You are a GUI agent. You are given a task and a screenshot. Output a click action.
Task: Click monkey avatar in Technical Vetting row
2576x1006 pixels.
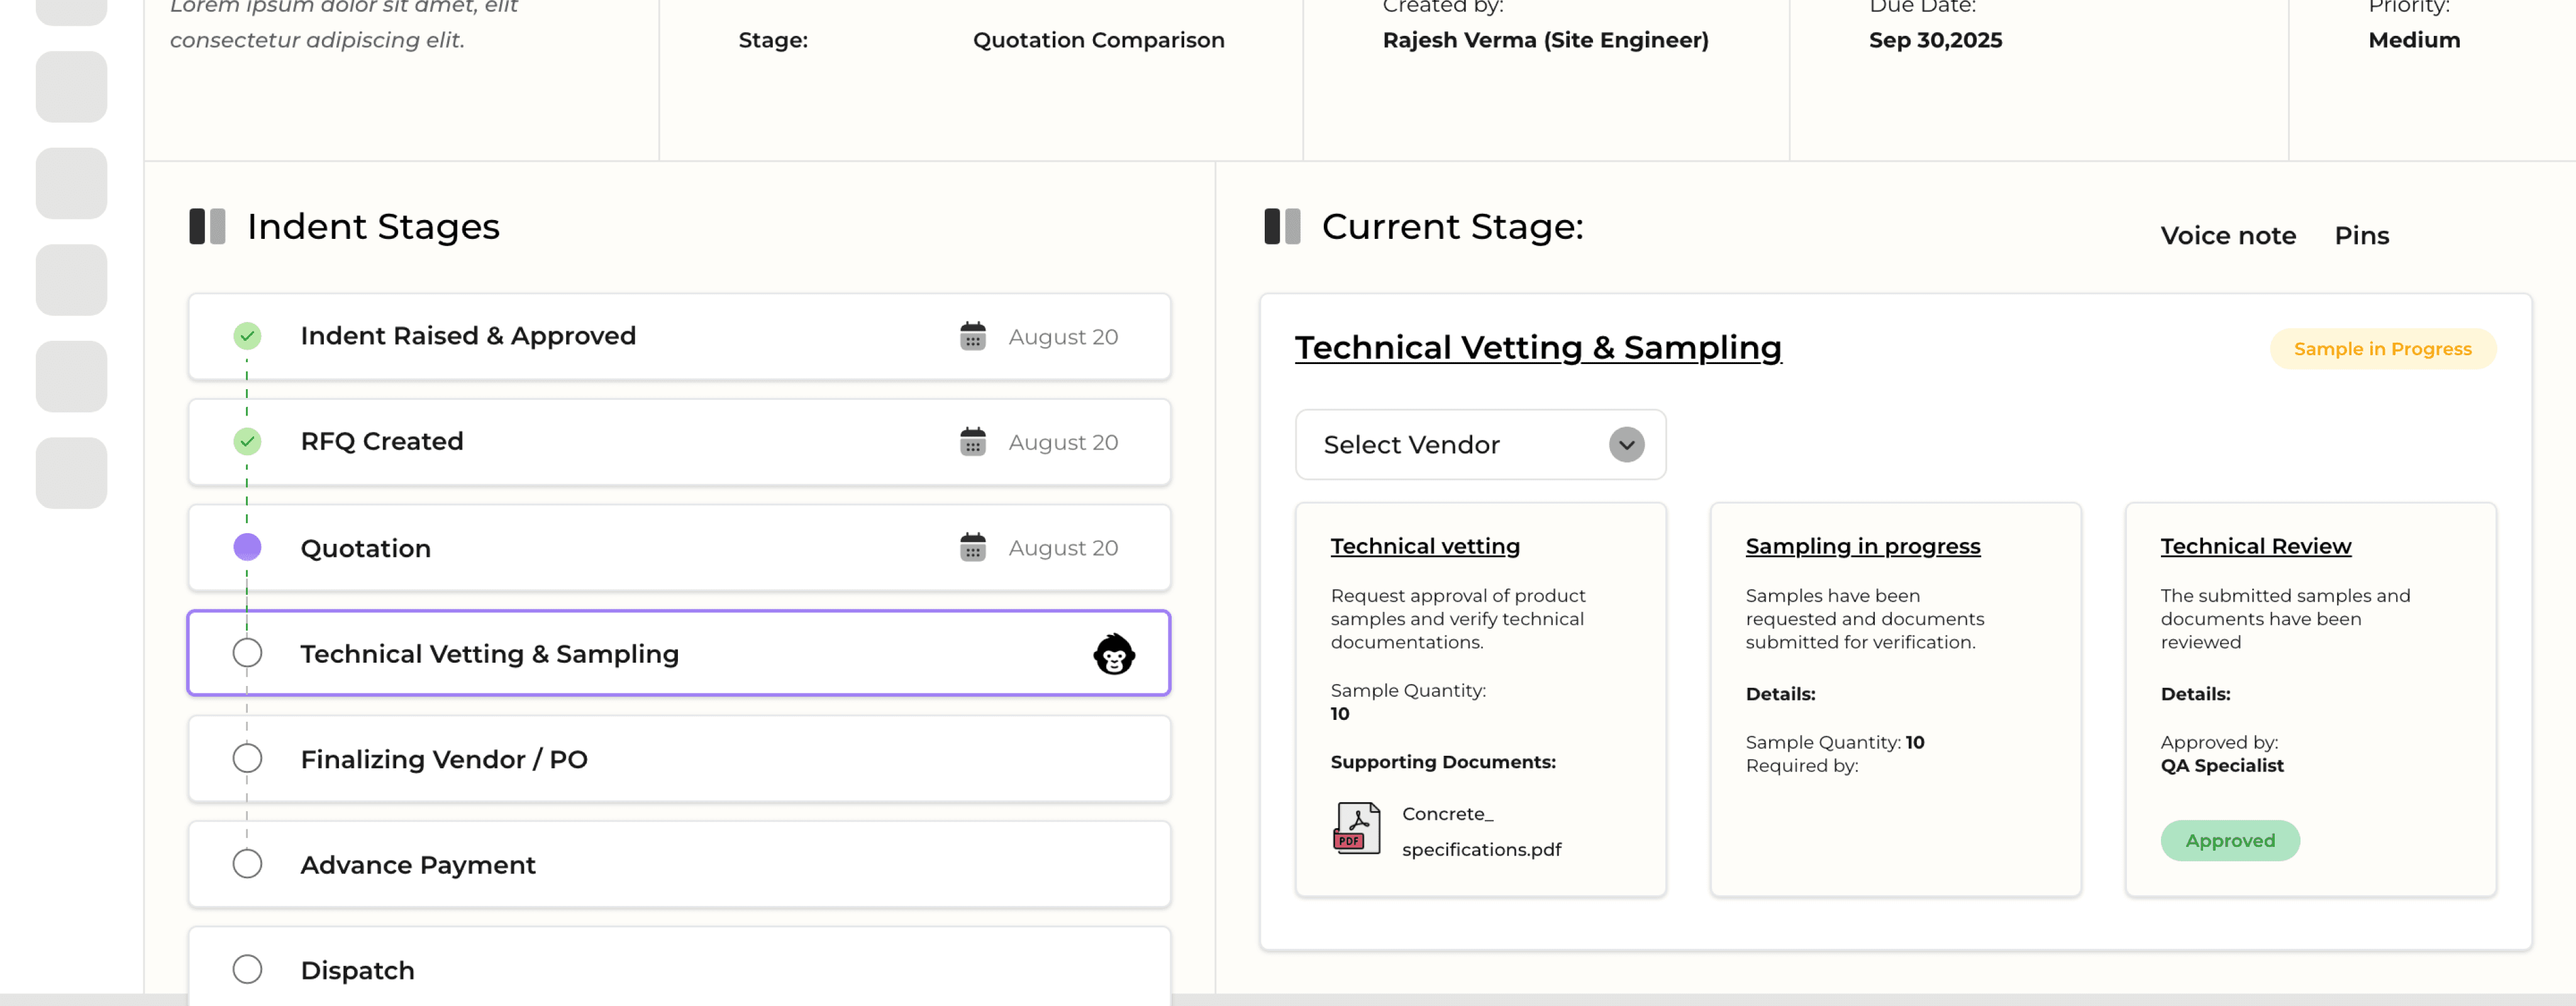[x=1113, y=654]
